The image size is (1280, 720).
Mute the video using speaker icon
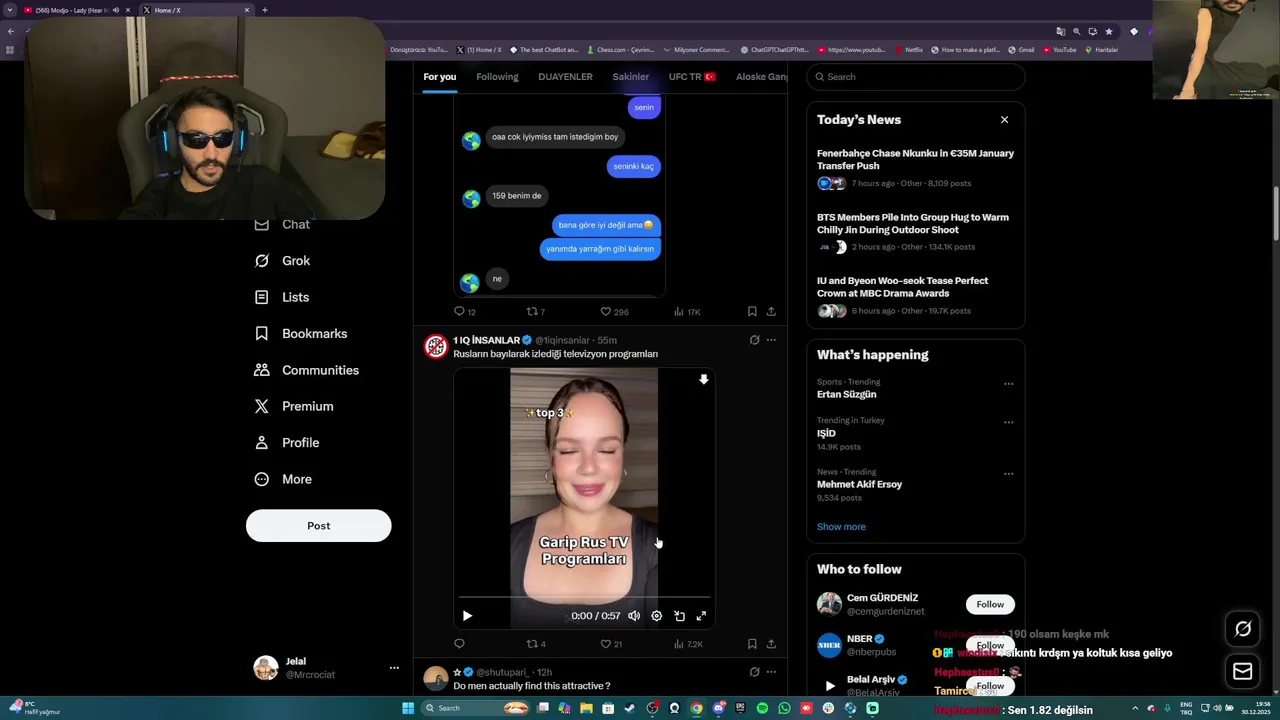(634, 616)
